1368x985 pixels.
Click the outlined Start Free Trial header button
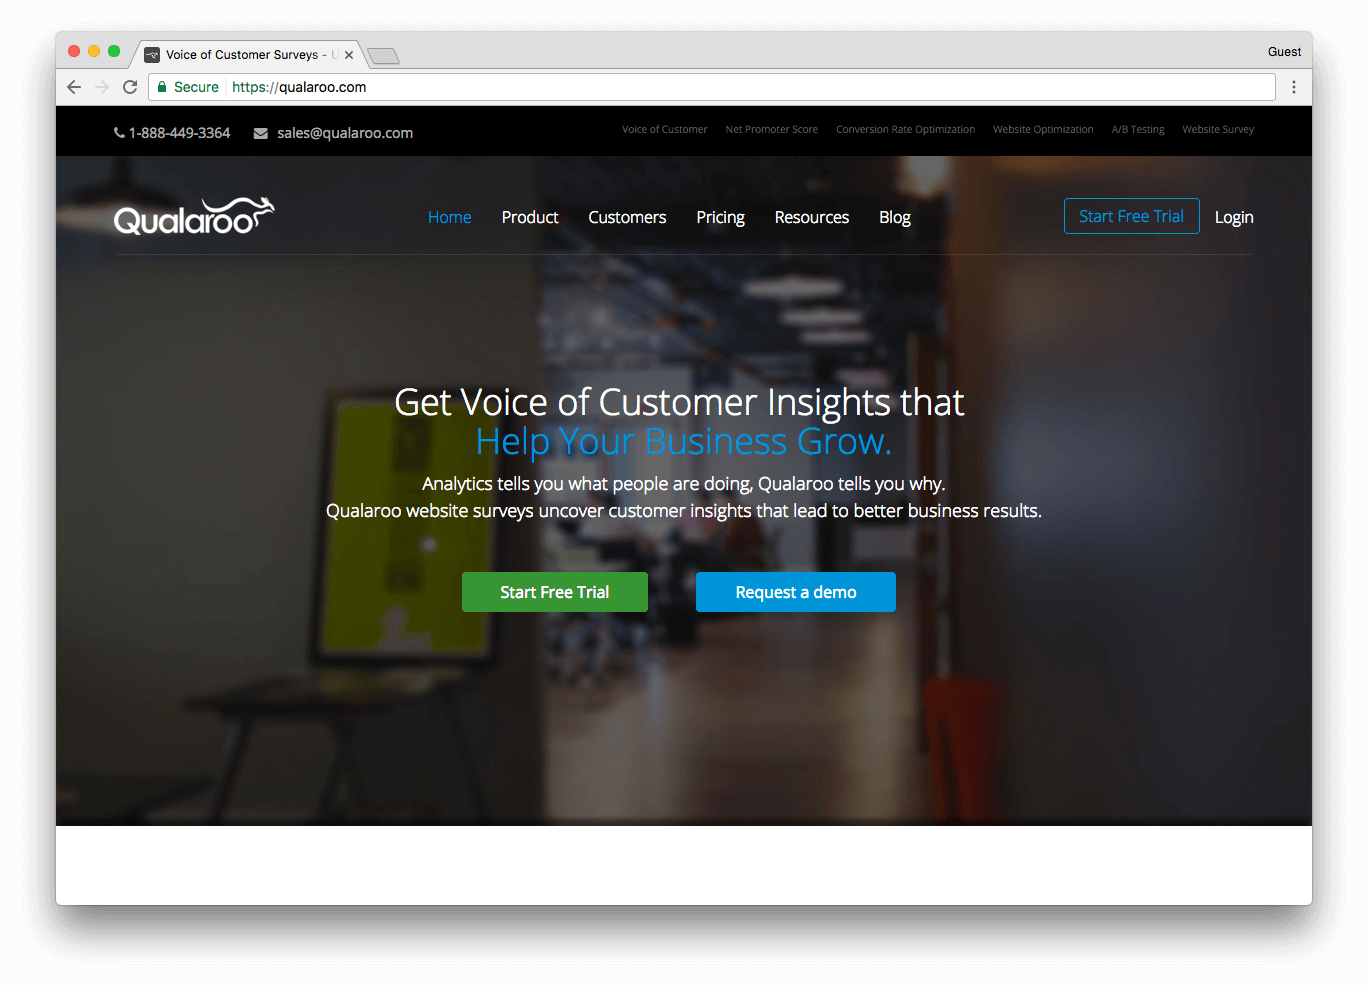click(x=1131, y=216)
